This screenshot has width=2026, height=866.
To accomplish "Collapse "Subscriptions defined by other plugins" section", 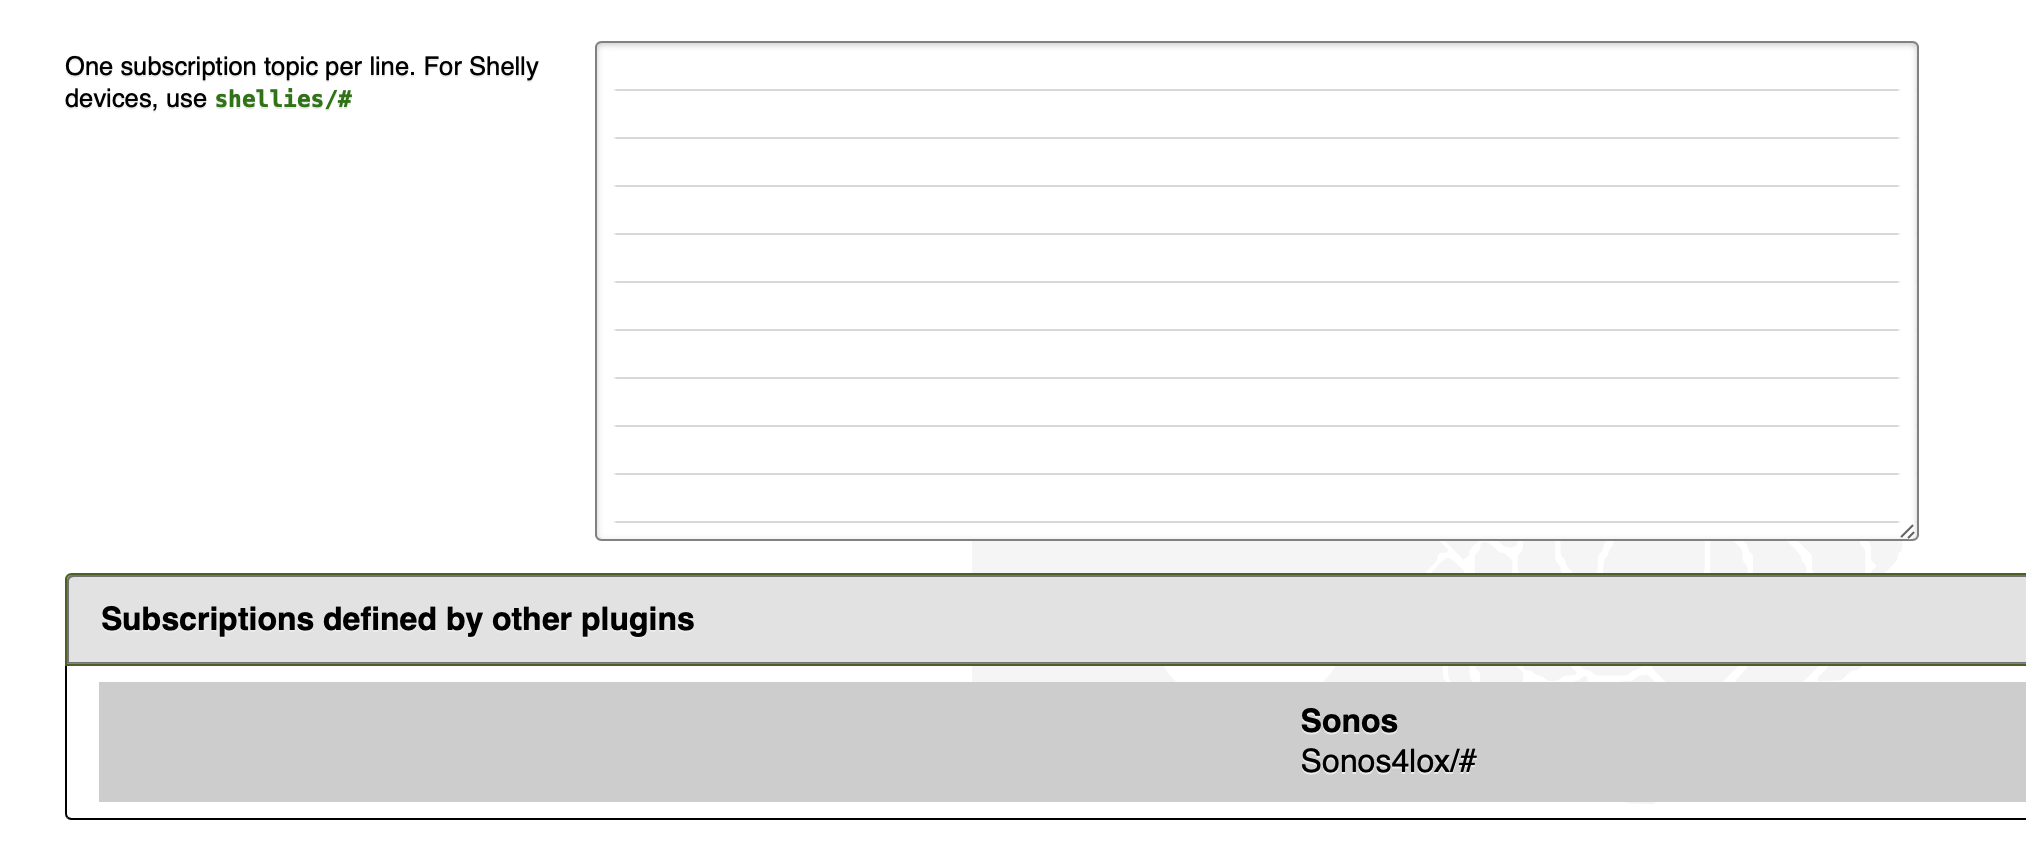I will 397,619.
